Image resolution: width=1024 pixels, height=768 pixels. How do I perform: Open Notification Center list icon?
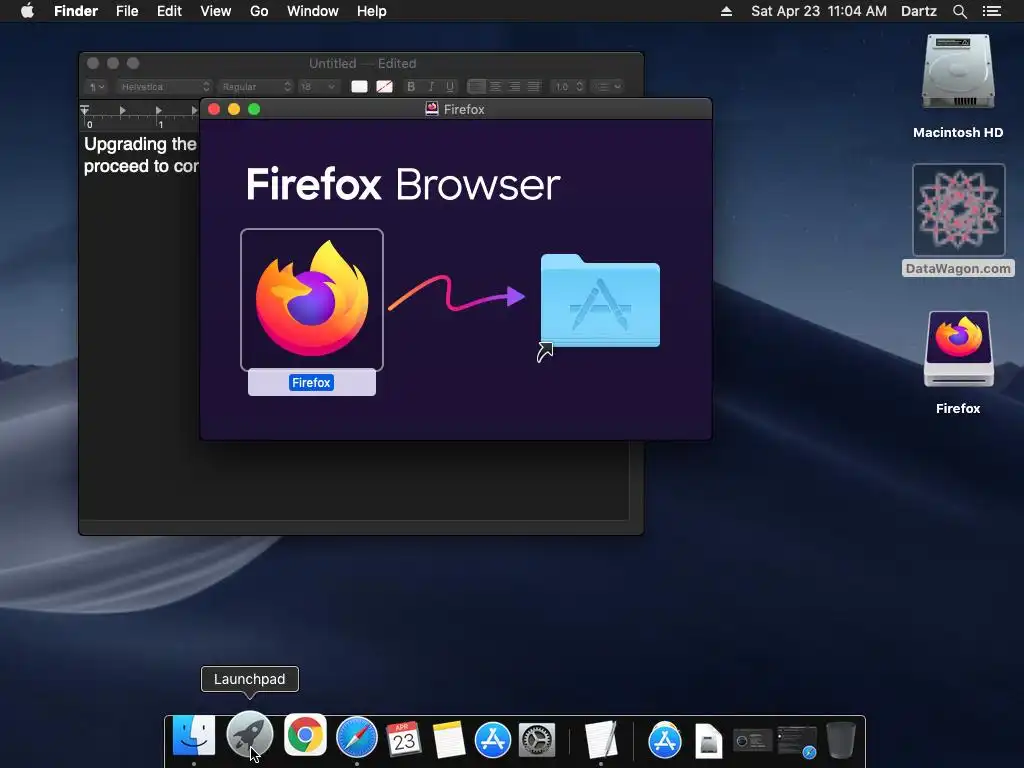[x=992, y=11]
